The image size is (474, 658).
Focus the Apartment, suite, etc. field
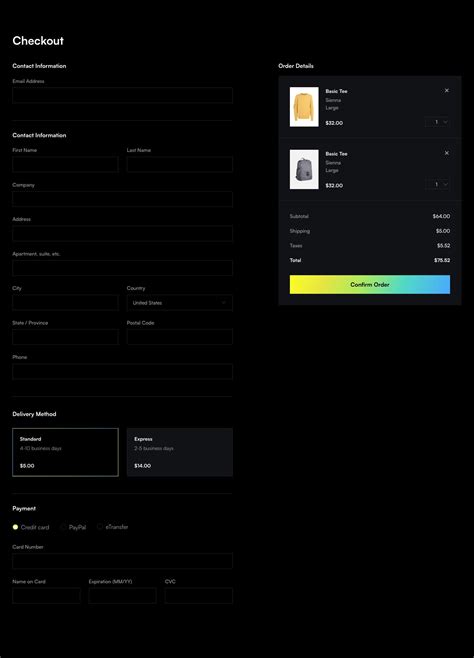(x=122, y=268)
